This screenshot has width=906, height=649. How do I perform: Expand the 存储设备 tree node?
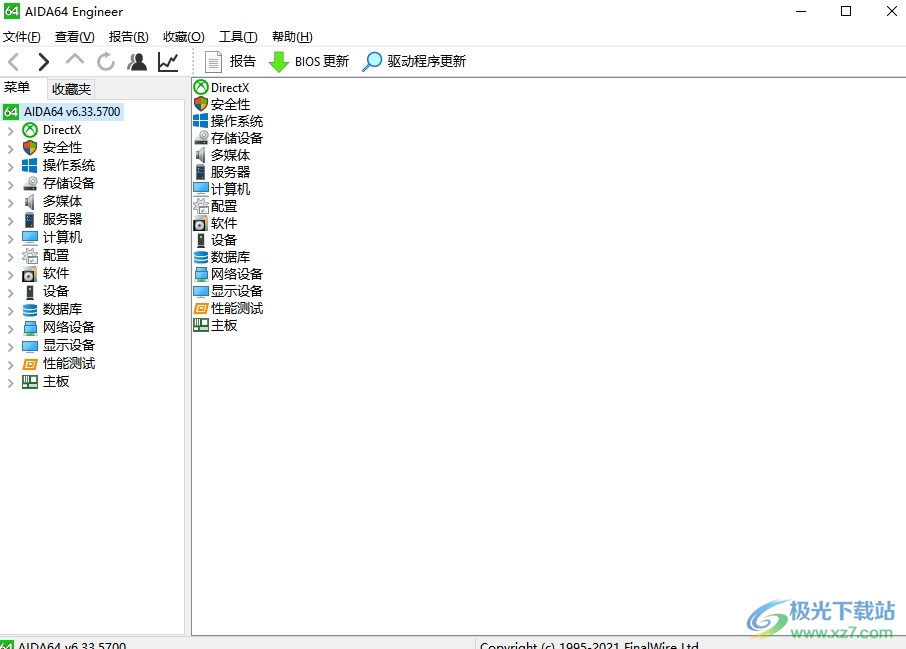point(10,185)
